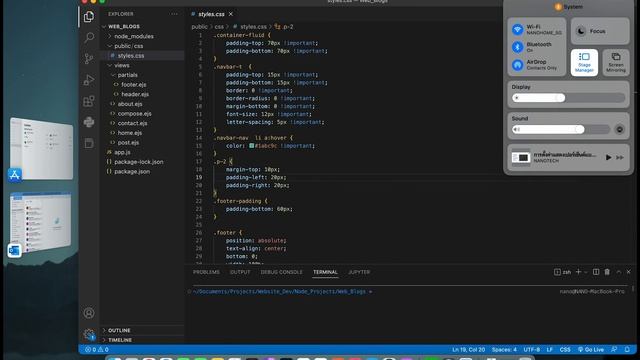This screenshot has width=640, height=360.
Task: Collapse the views folder
Action: pyautogui.click(x=109, y=65)
